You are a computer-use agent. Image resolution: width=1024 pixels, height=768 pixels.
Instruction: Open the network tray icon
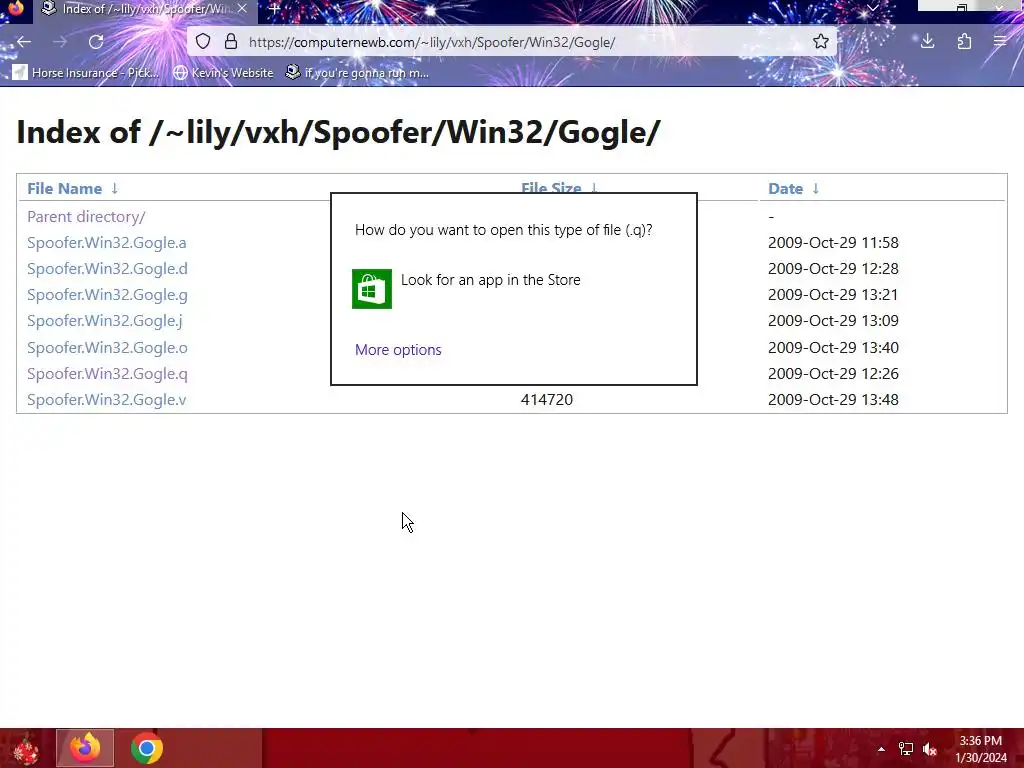click(x=906, y=749)
